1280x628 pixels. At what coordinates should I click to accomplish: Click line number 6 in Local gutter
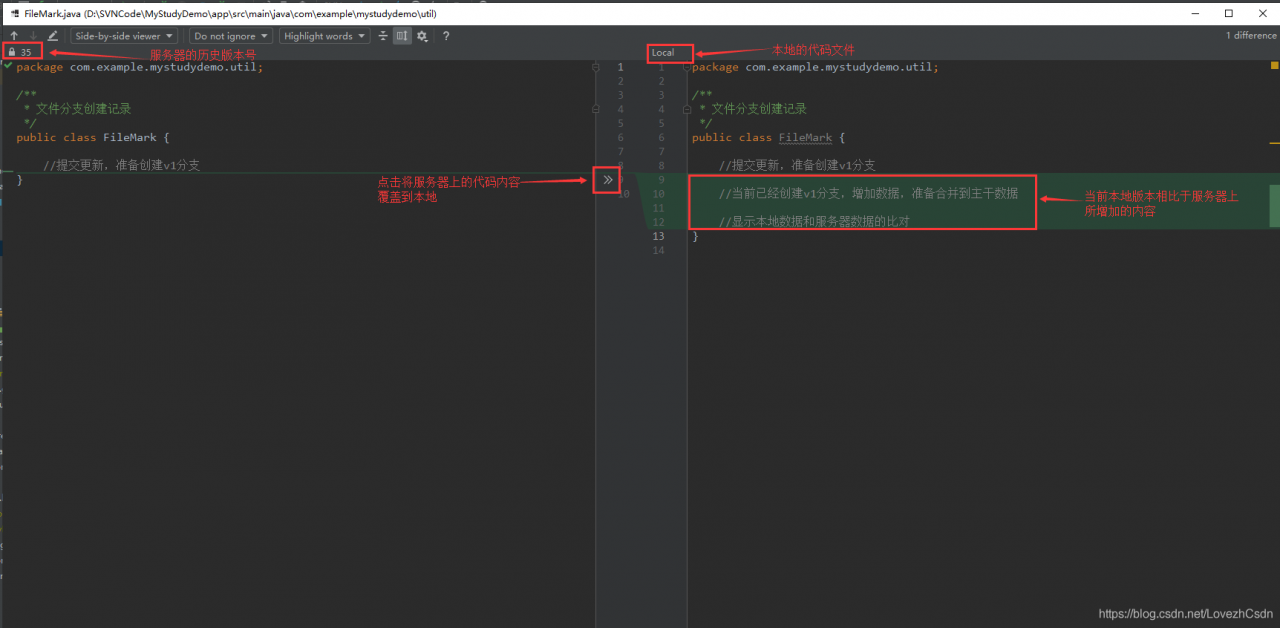pos(660,138)
